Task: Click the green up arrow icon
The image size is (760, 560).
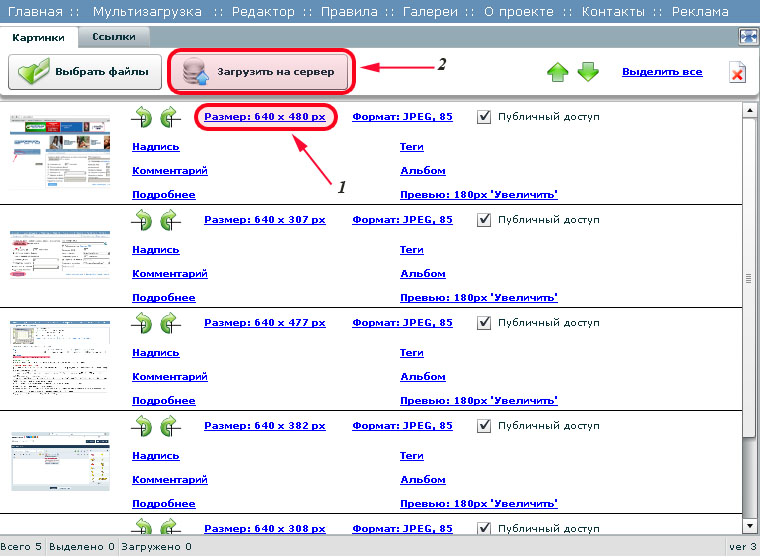Action: 557,73
